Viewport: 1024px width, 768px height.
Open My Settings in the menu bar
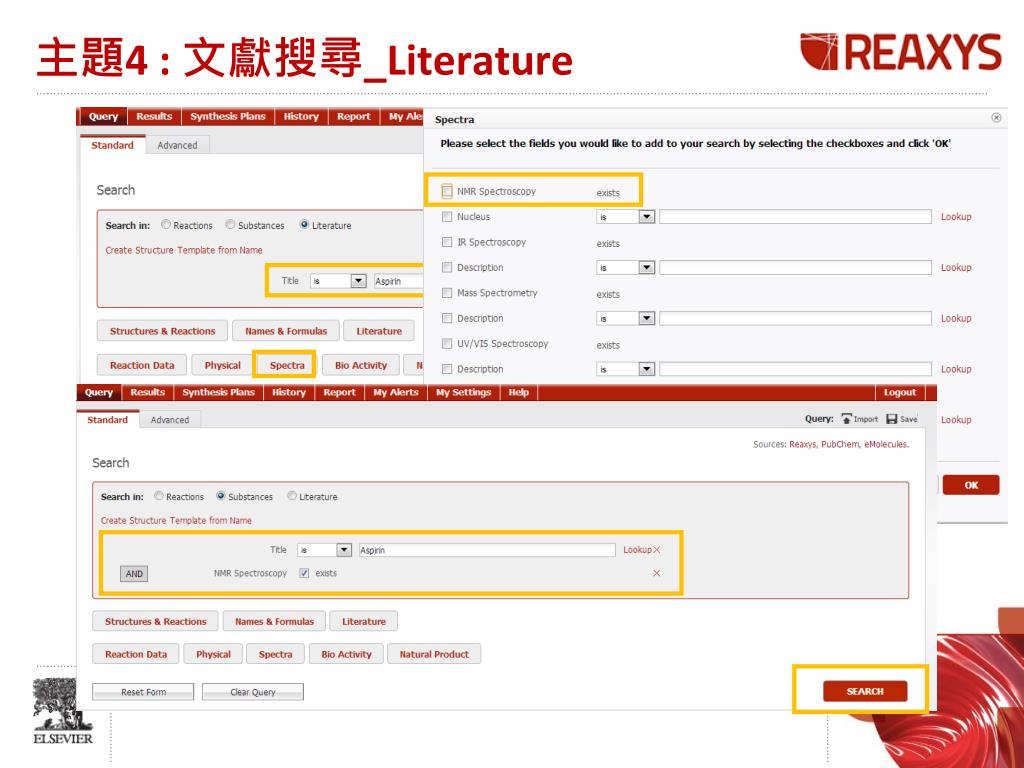click(463, 392)
